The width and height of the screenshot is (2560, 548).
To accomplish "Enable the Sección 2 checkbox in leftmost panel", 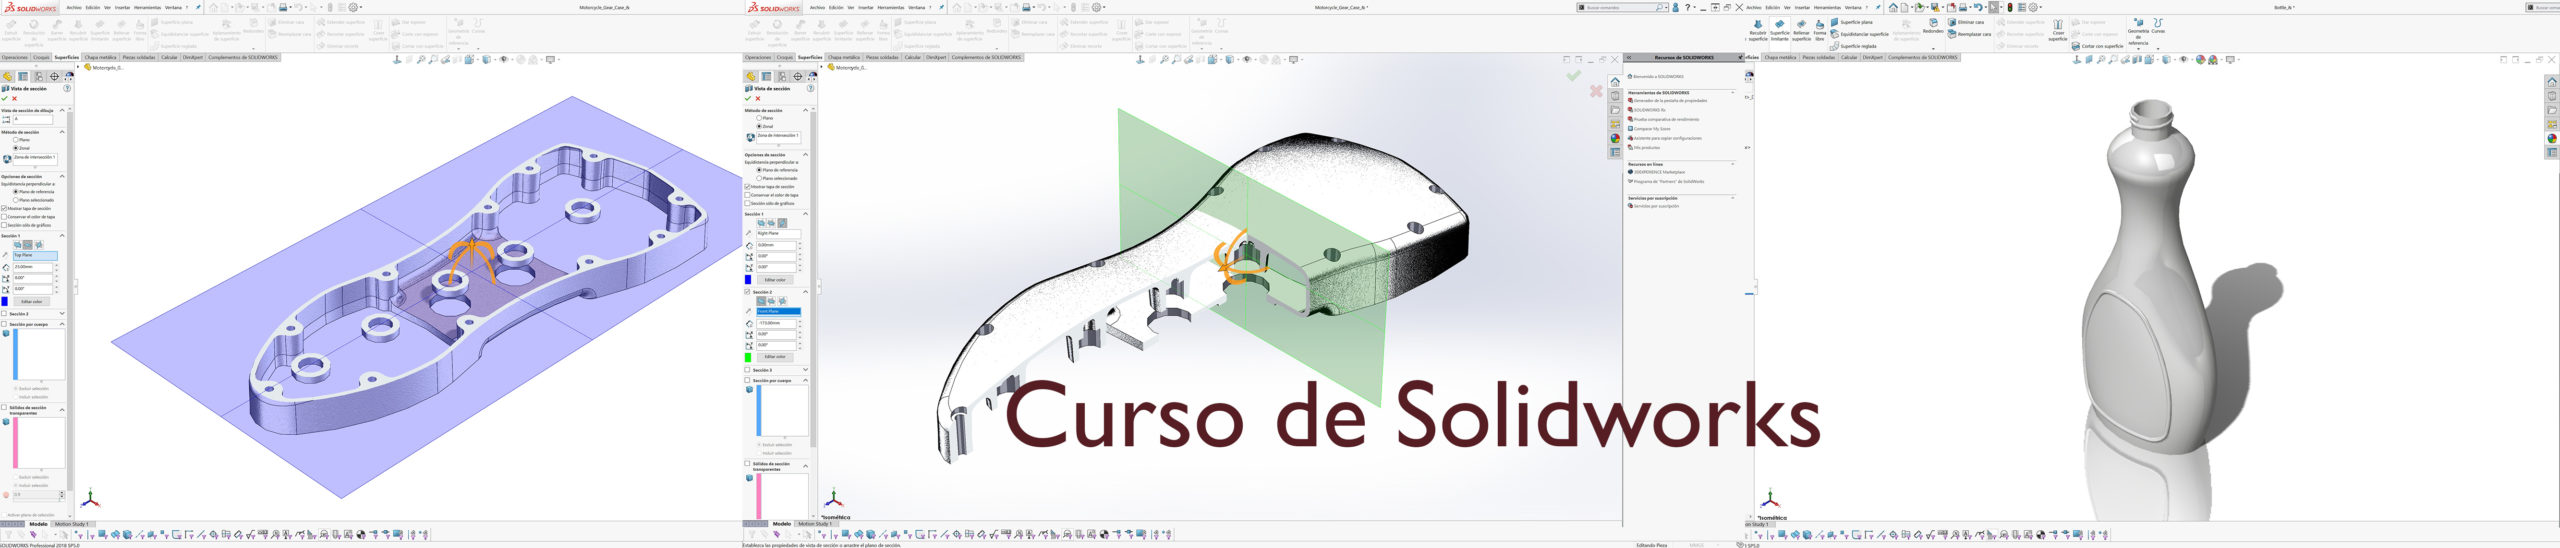I will 4,313.
